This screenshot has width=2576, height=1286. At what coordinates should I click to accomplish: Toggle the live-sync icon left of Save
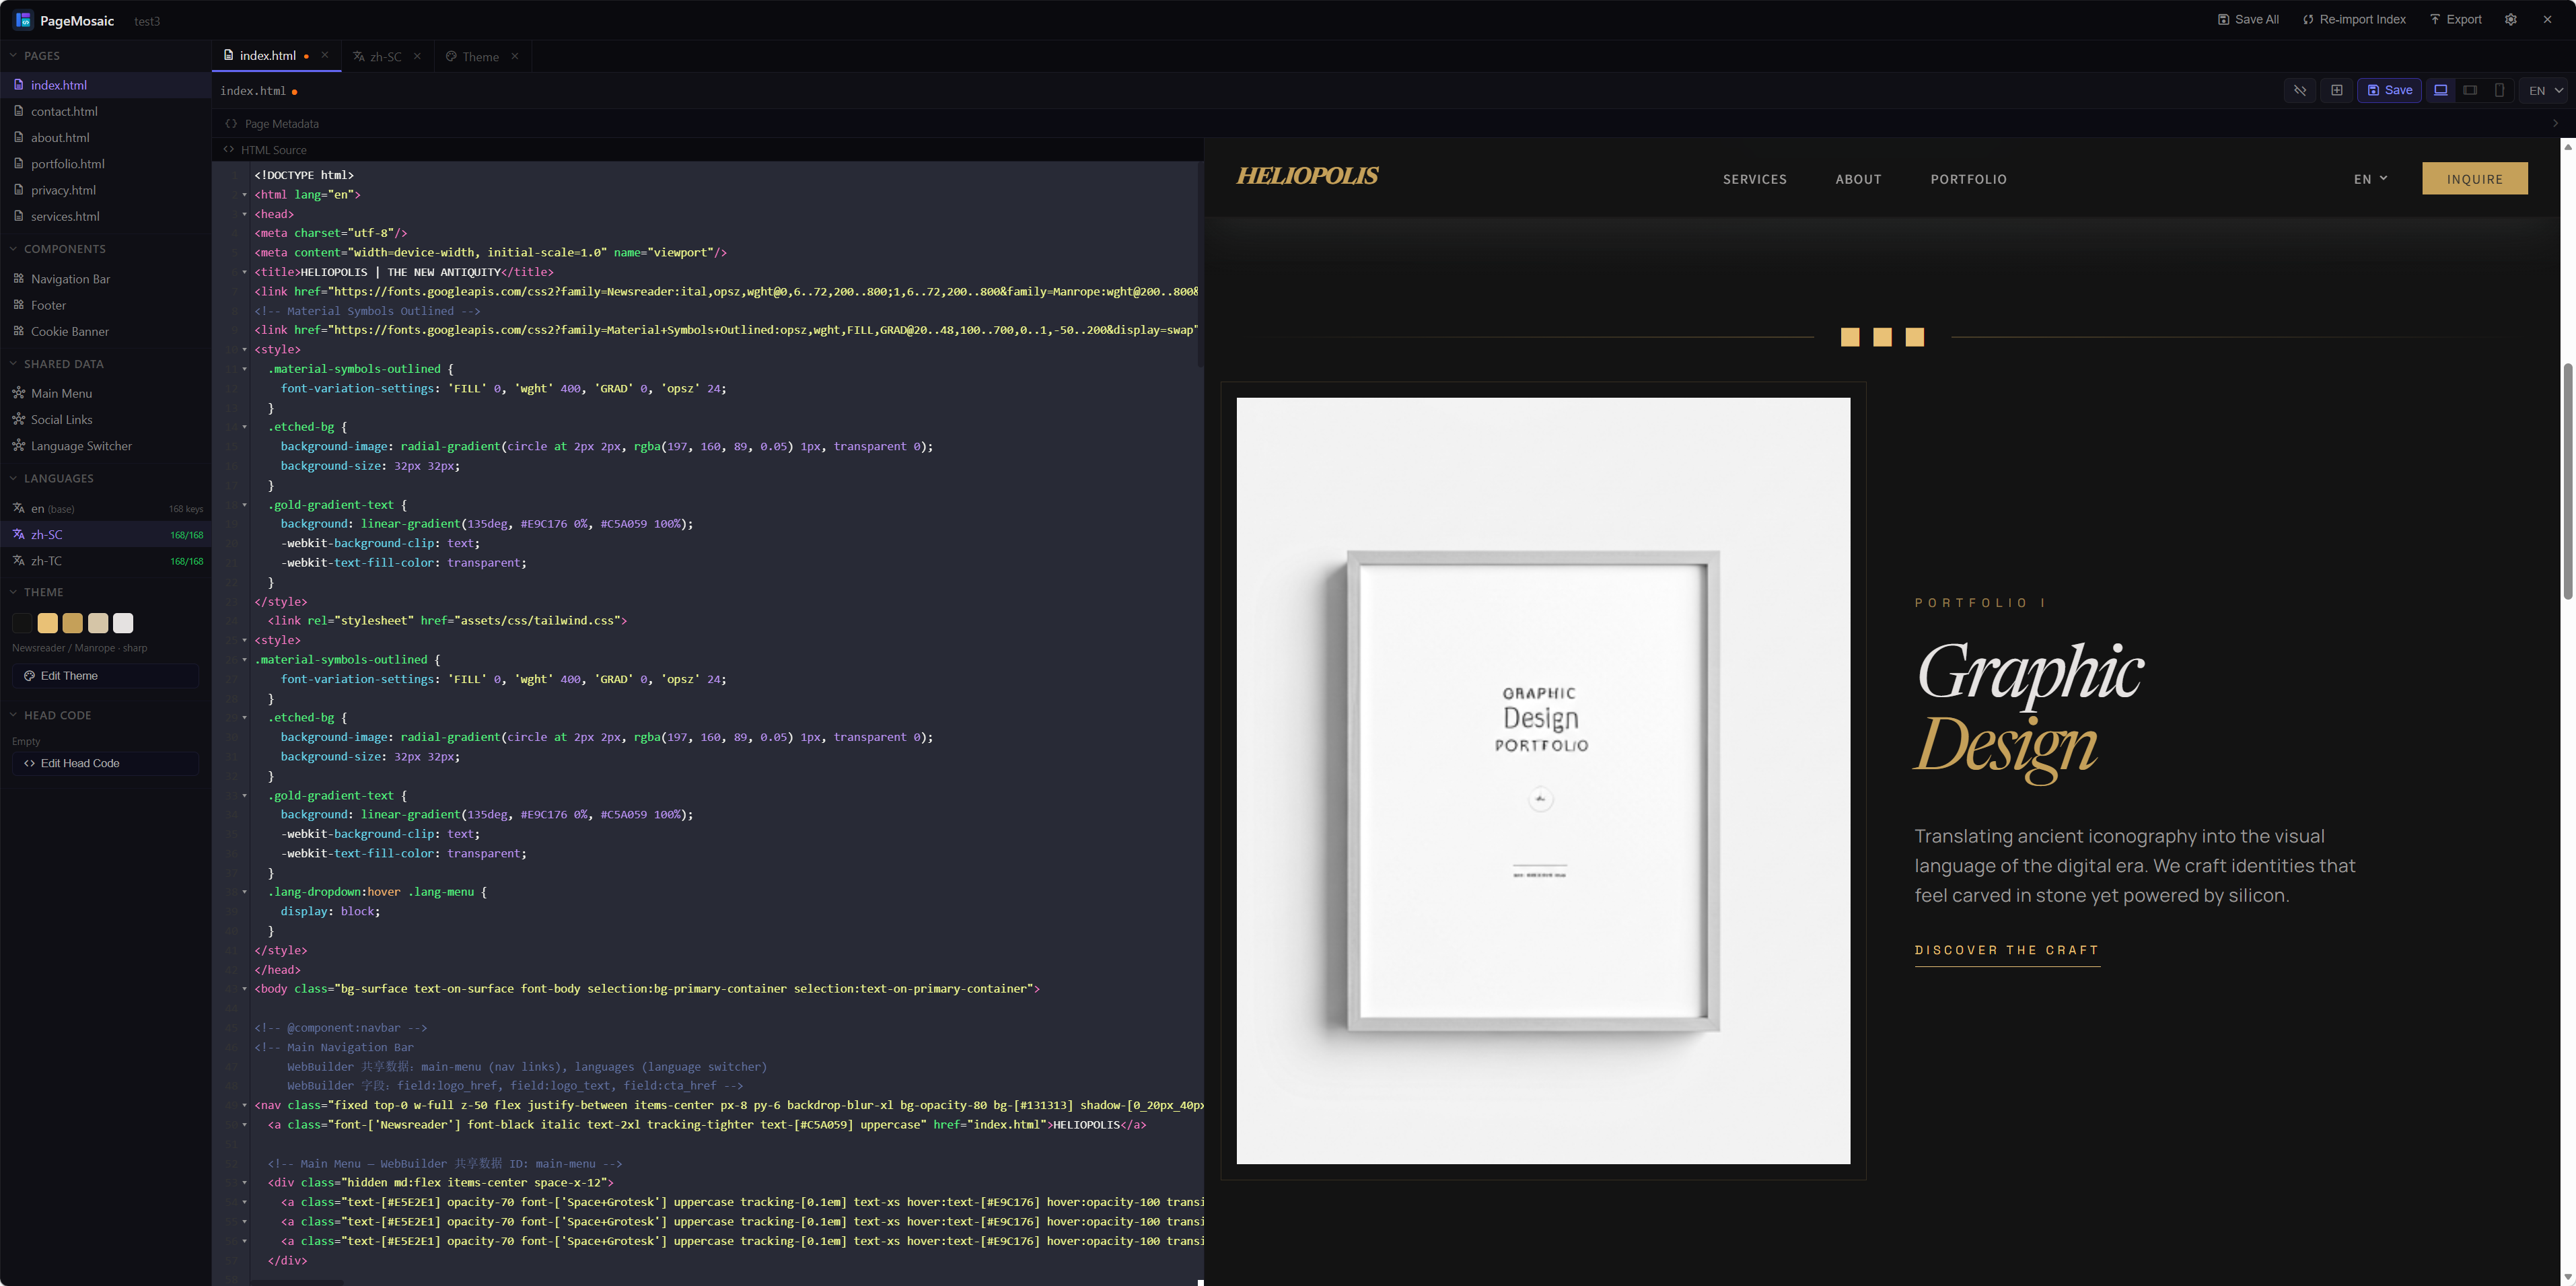pos(2300,90)
